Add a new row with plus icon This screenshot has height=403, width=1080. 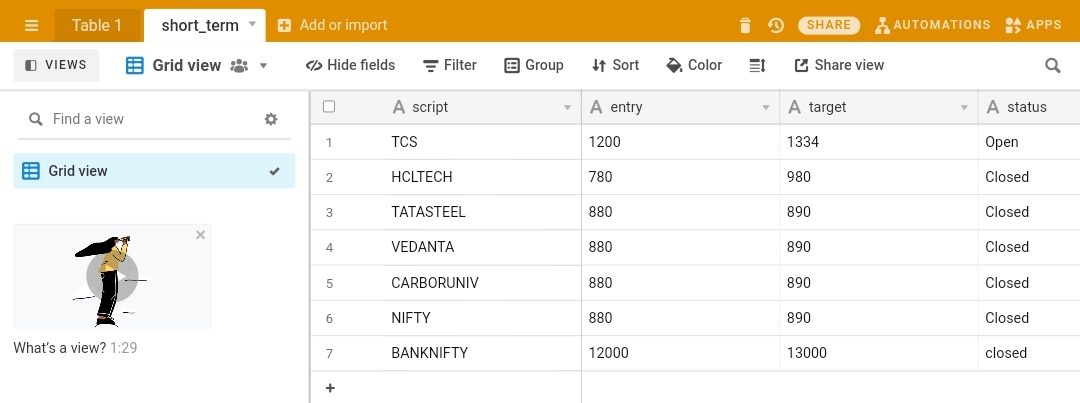coord(330,388)
